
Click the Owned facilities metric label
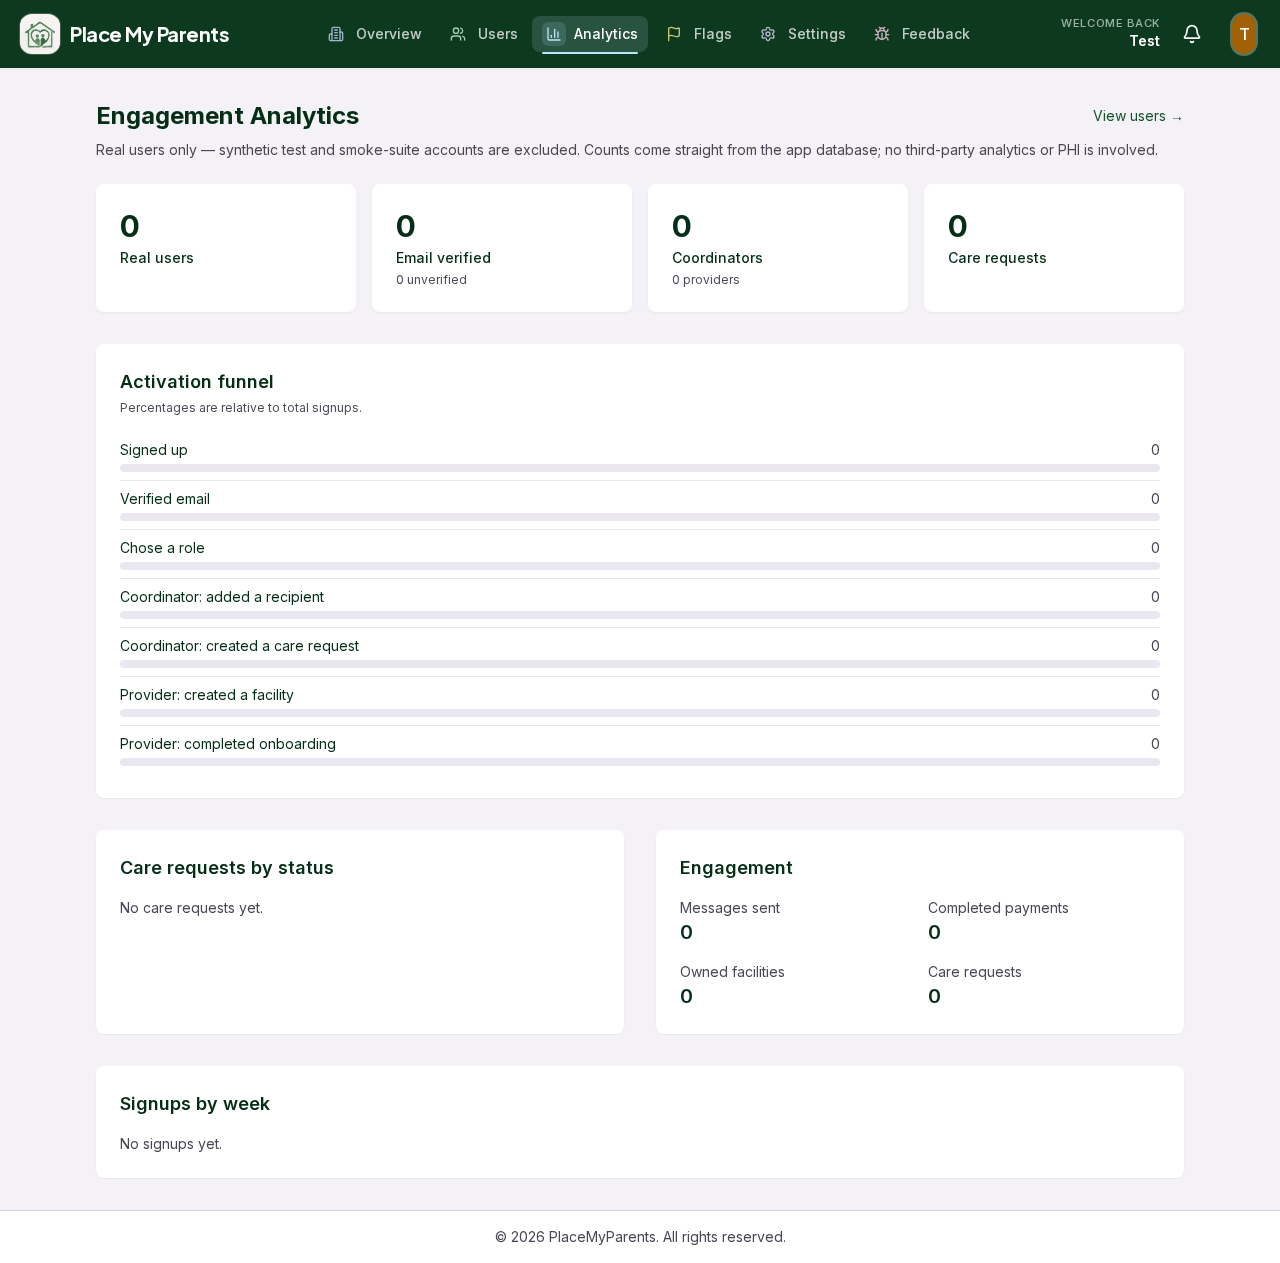(732, 972)
